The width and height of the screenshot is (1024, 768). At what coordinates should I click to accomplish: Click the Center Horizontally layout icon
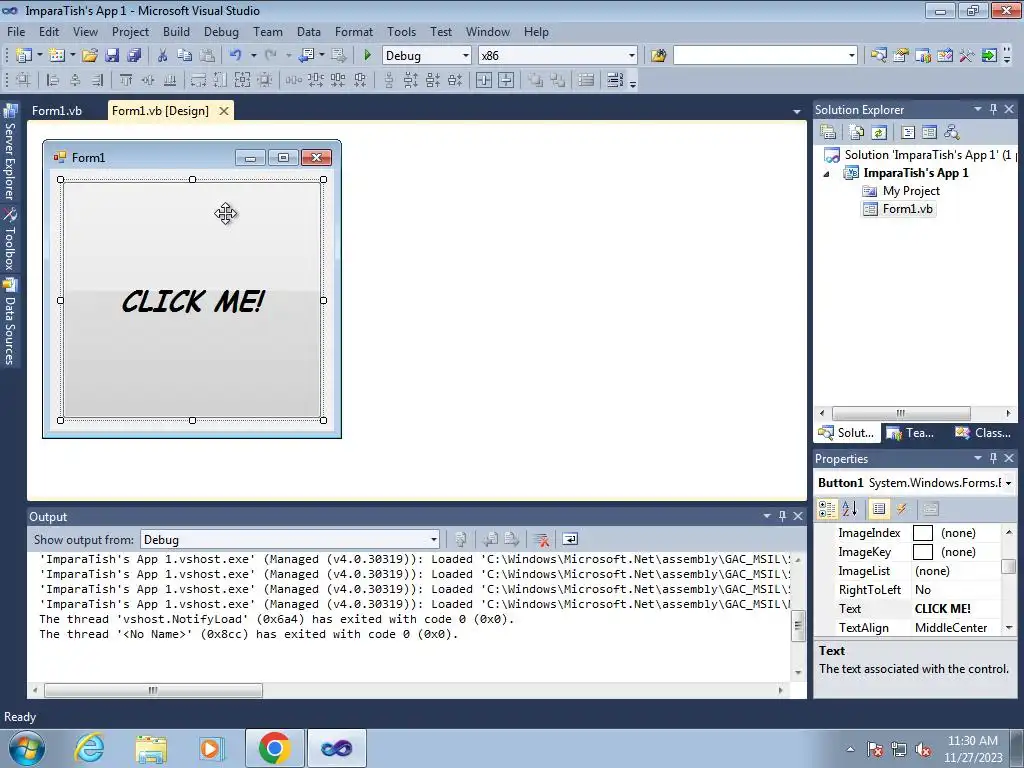[483, 80]
